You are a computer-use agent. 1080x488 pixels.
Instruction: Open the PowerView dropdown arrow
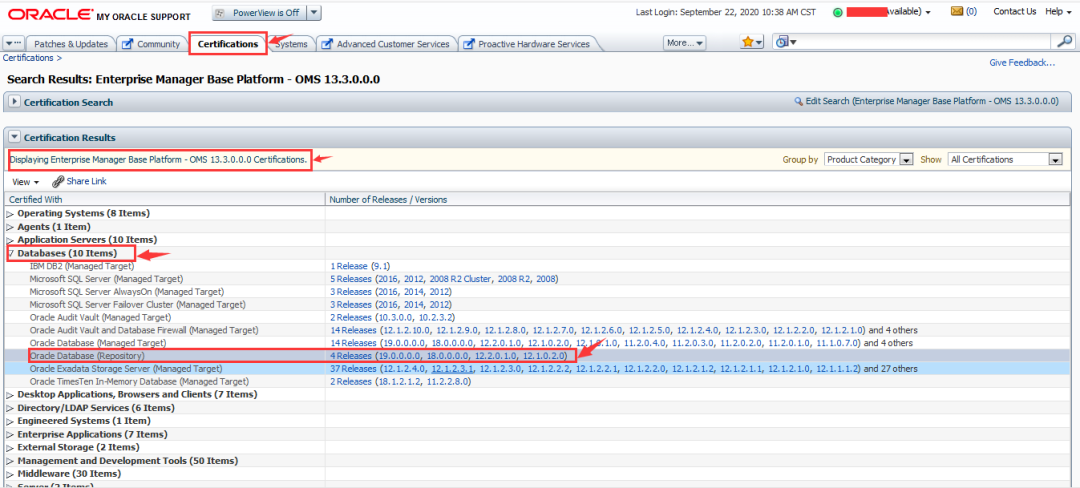click(313, 13)
